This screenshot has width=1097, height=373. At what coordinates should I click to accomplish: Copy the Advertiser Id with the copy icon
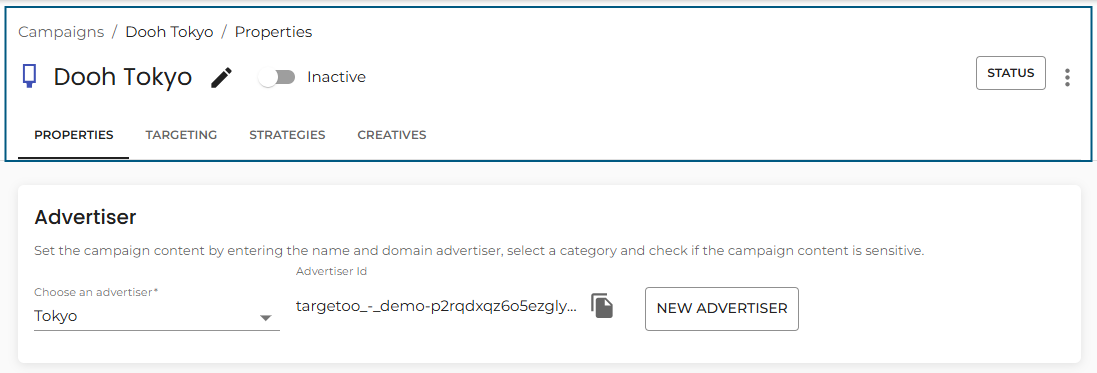tap(602, 306)
